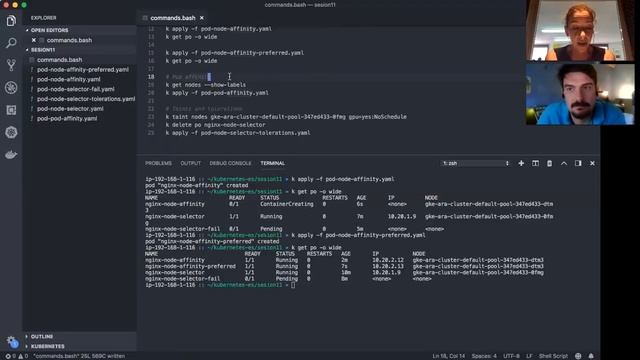The height and width of the screenshot is (360, 640).
Task: Create a new terminal with plus icon
Action: [521, 163]
